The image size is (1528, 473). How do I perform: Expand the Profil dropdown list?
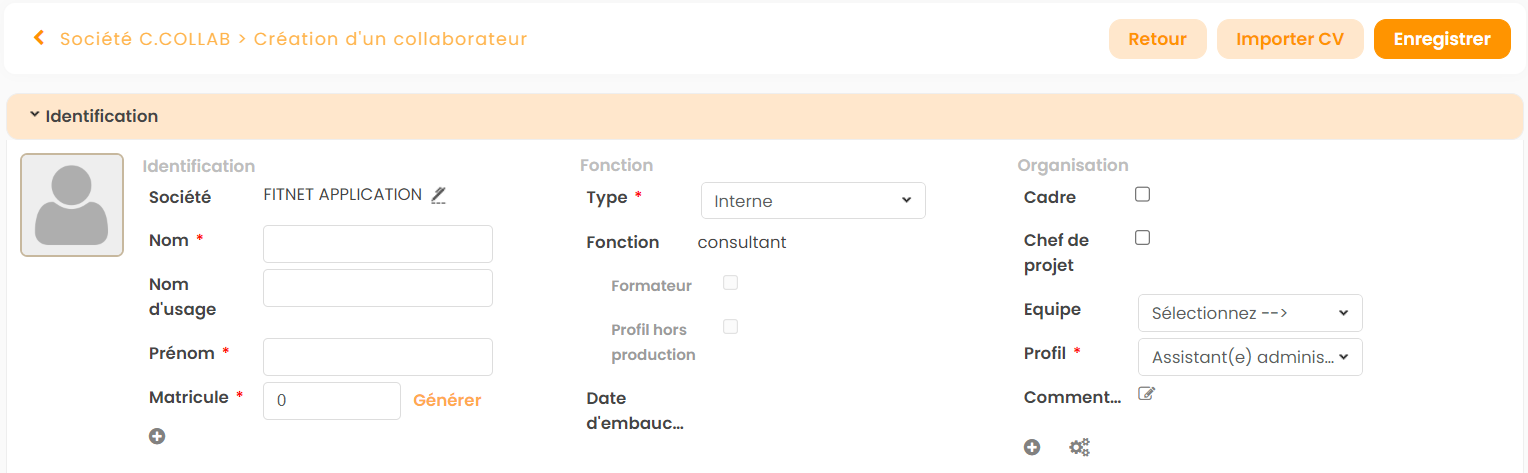(x=1250, y=357)
